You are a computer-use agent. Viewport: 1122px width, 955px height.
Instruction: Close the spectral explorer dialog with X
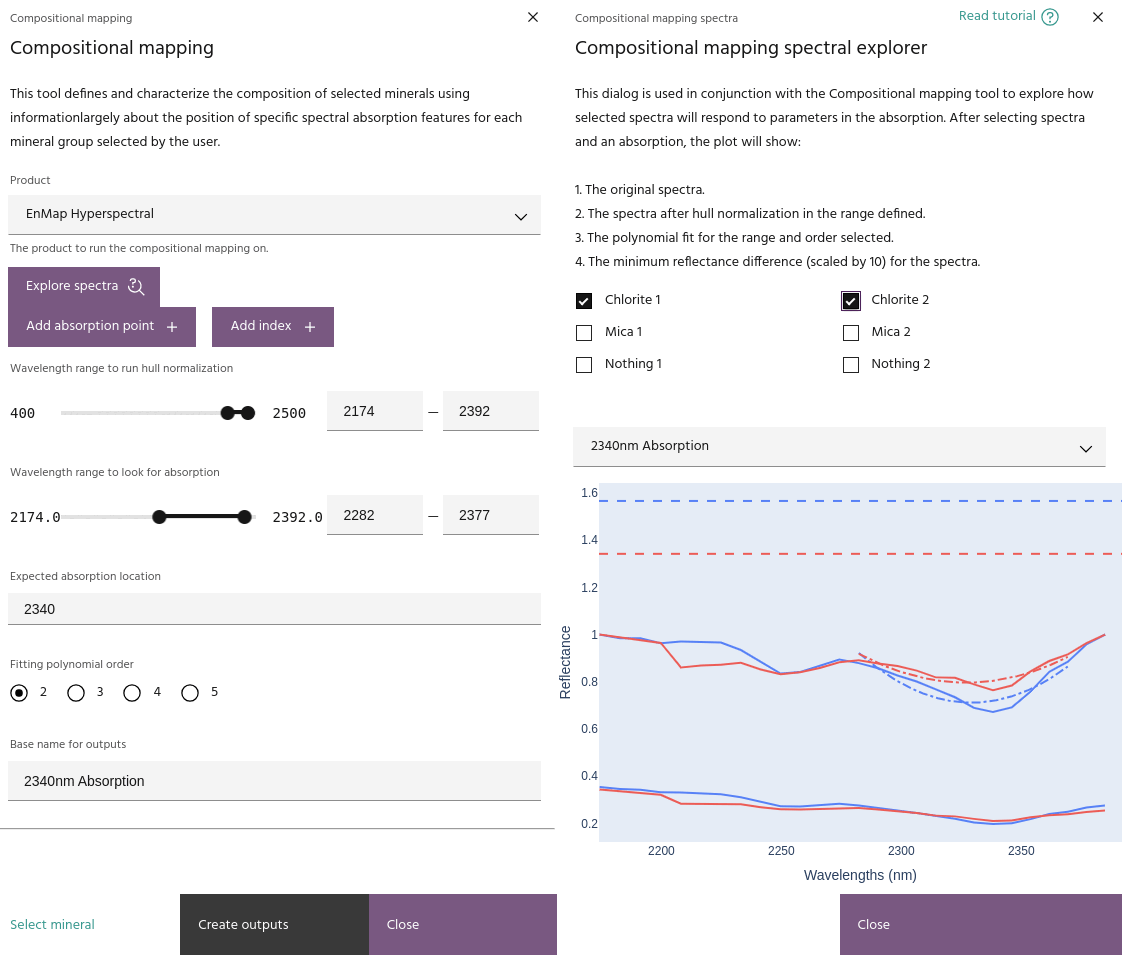point(1098,17)
